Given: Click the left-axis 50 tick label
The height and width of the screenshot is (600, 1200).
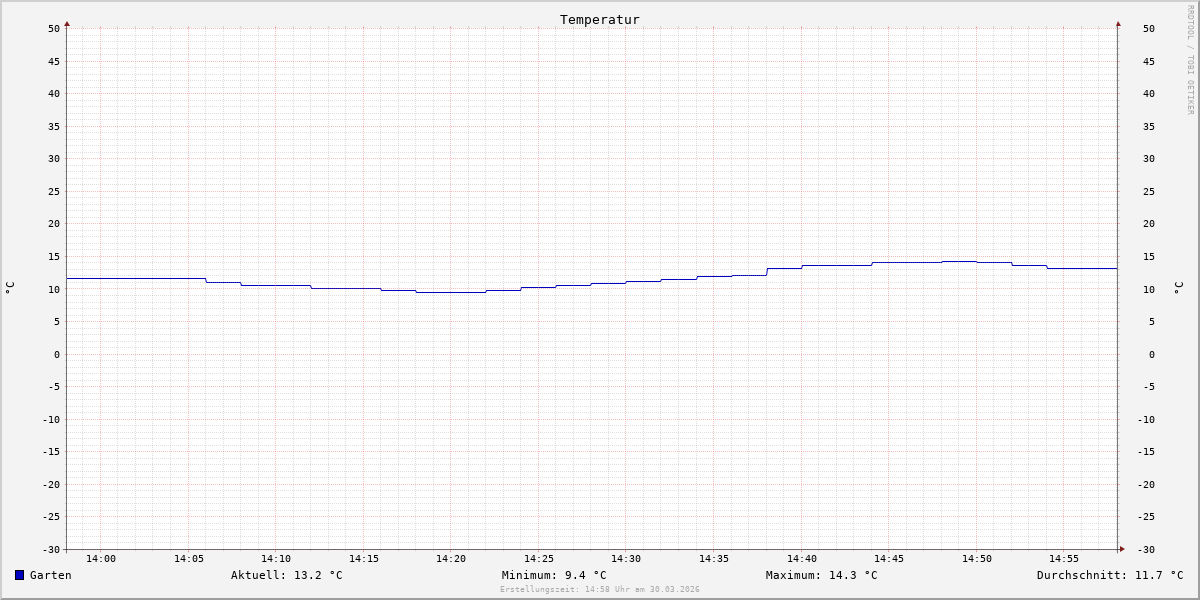Looking at the screenshot, I should coord(54,28).
